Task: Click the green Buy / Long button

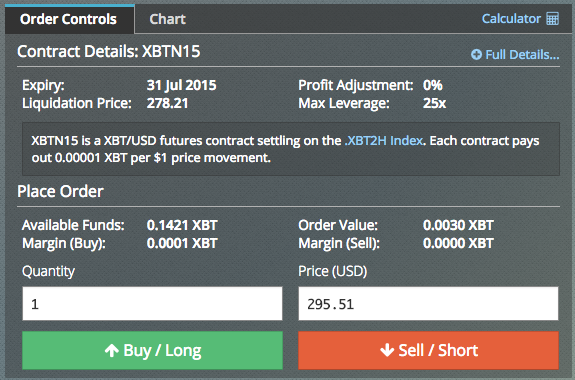Action: click(x=152, y=350)
